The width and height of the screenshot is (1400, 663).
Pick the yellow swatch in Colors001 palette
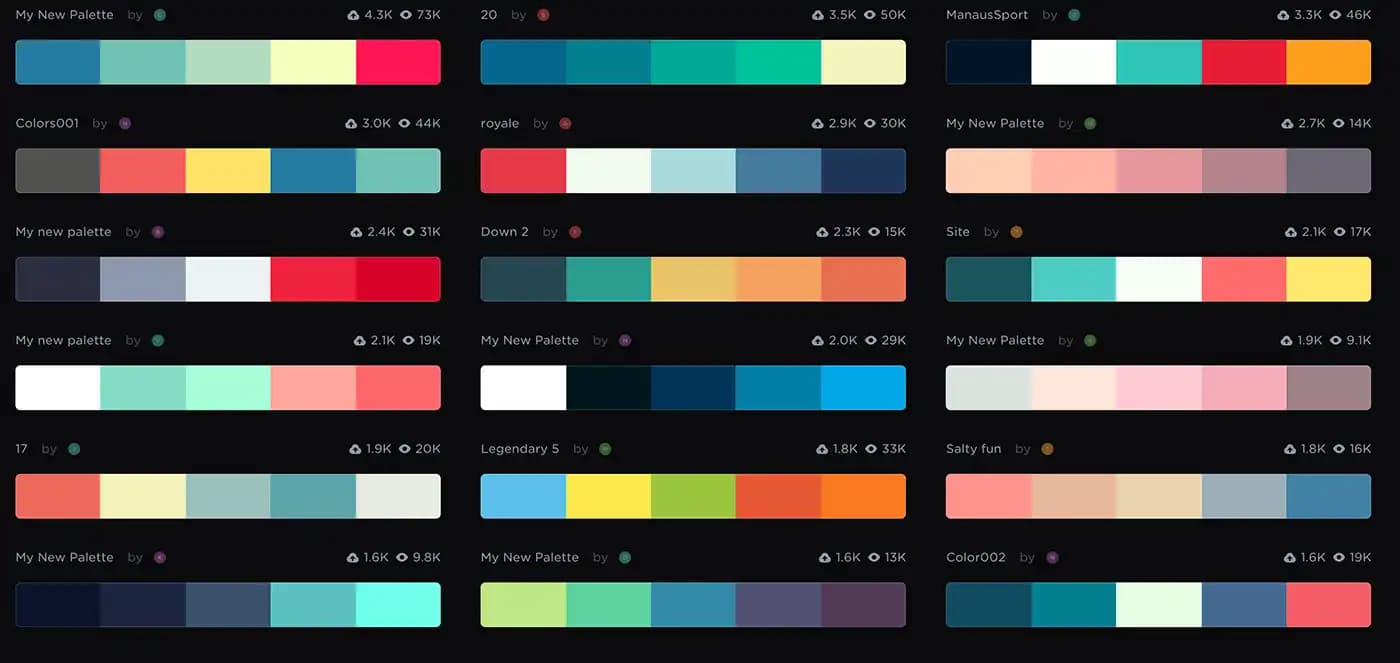[228, 171]
